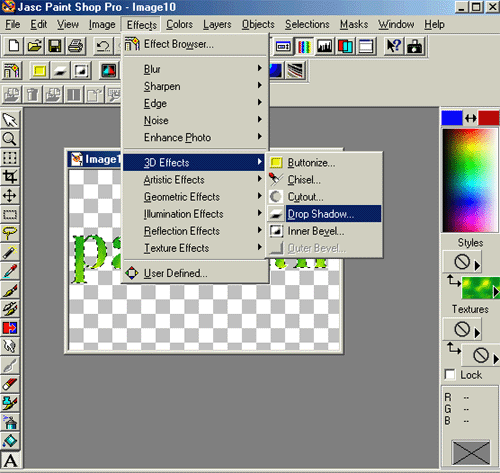The width and height of the screenshot is (500, 473).
Task: Swap foreground and background colors arrow
Action: [470, 118]
